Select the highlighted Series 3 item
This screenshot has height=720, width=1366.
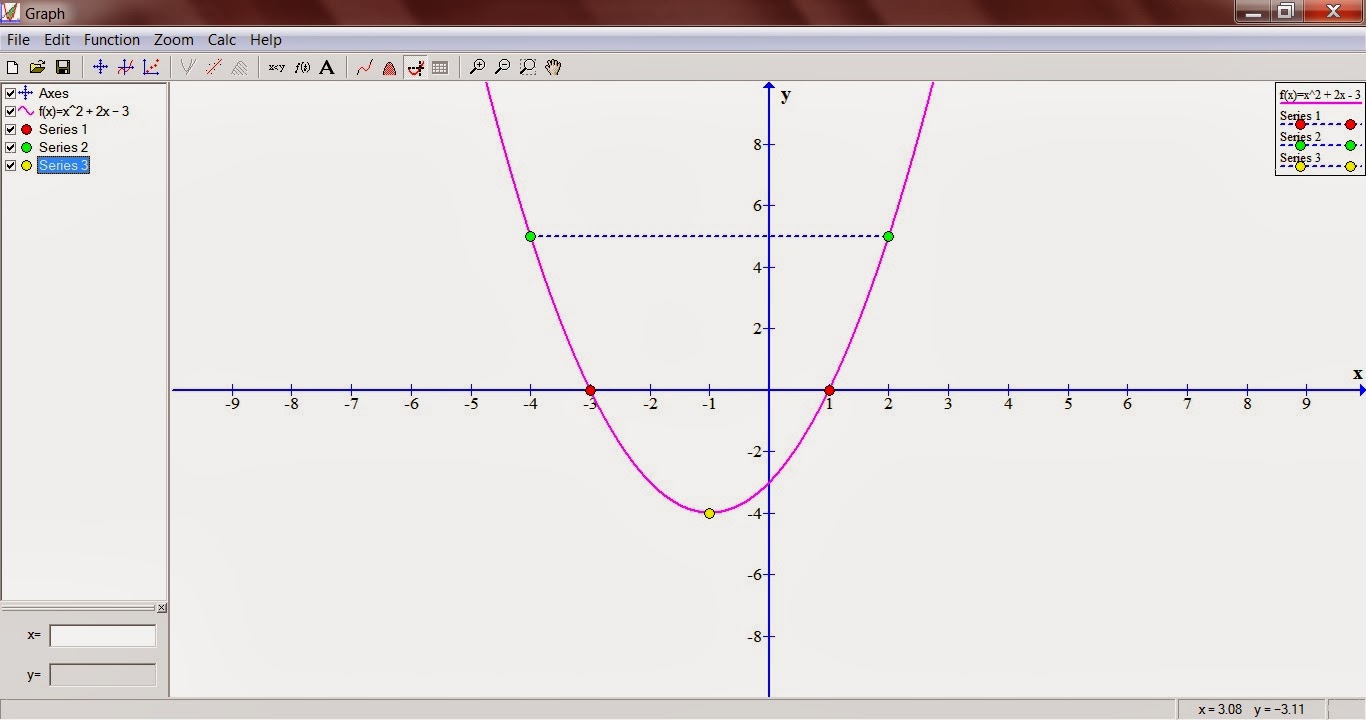tap(64, 165)
